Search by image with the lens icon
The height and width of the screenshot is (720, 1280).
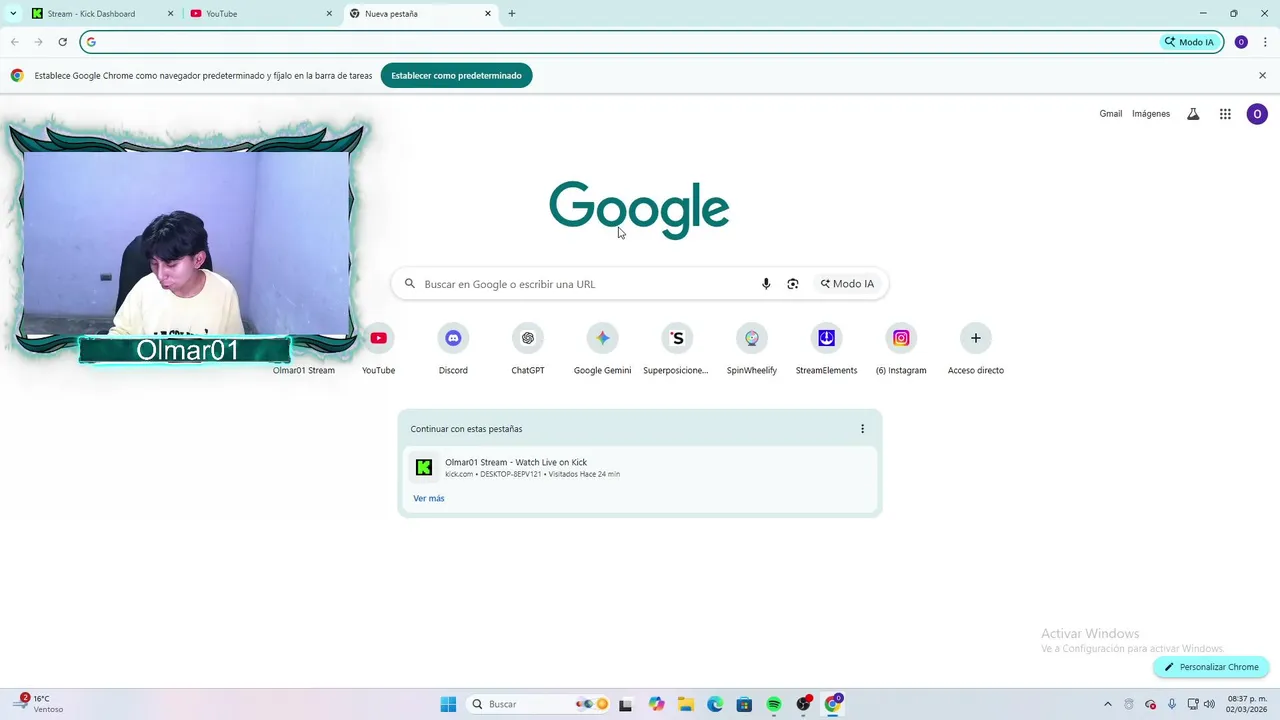click(x=793, y=284)
